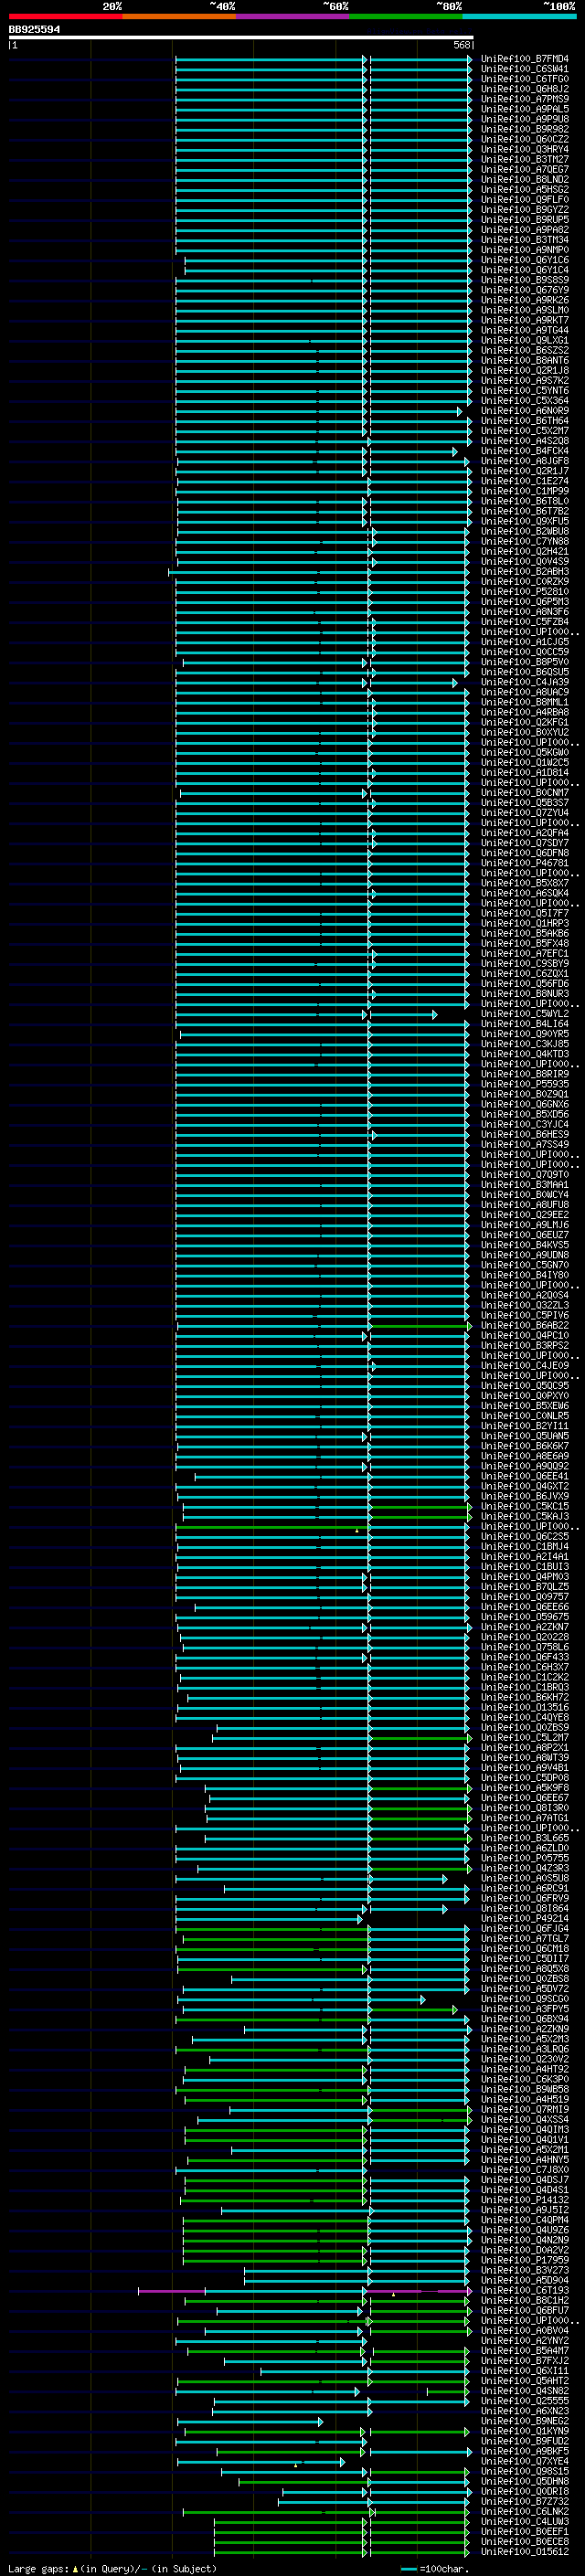The height and width of the screenshot is (2576, 585).
Task: Select label UniRef100_A9RK26
Action: (524, 300)
